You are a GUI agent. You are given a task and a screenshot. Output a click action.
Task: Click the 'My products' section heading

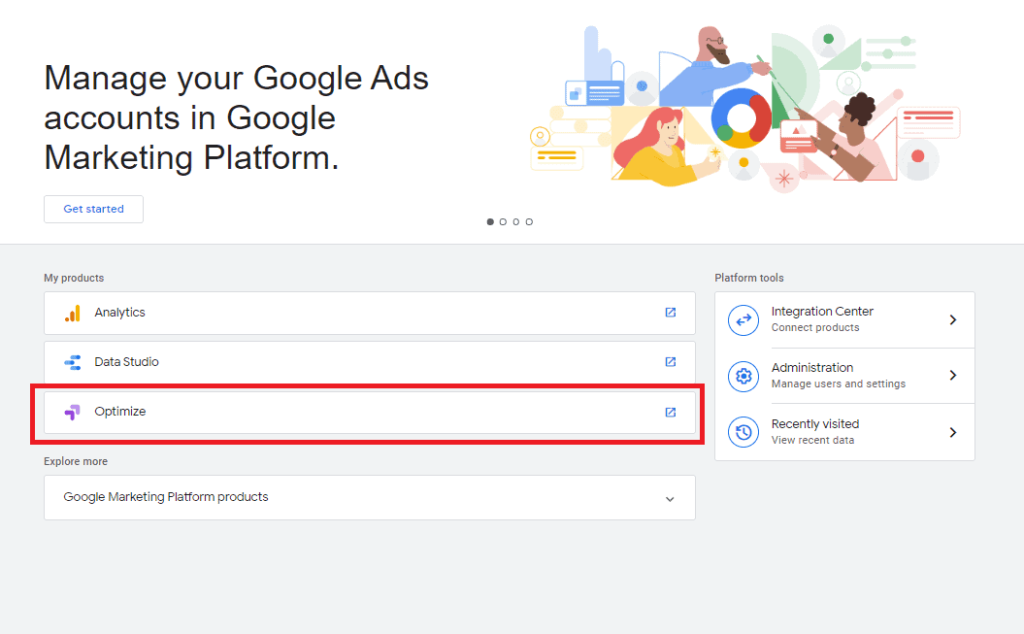74,278
